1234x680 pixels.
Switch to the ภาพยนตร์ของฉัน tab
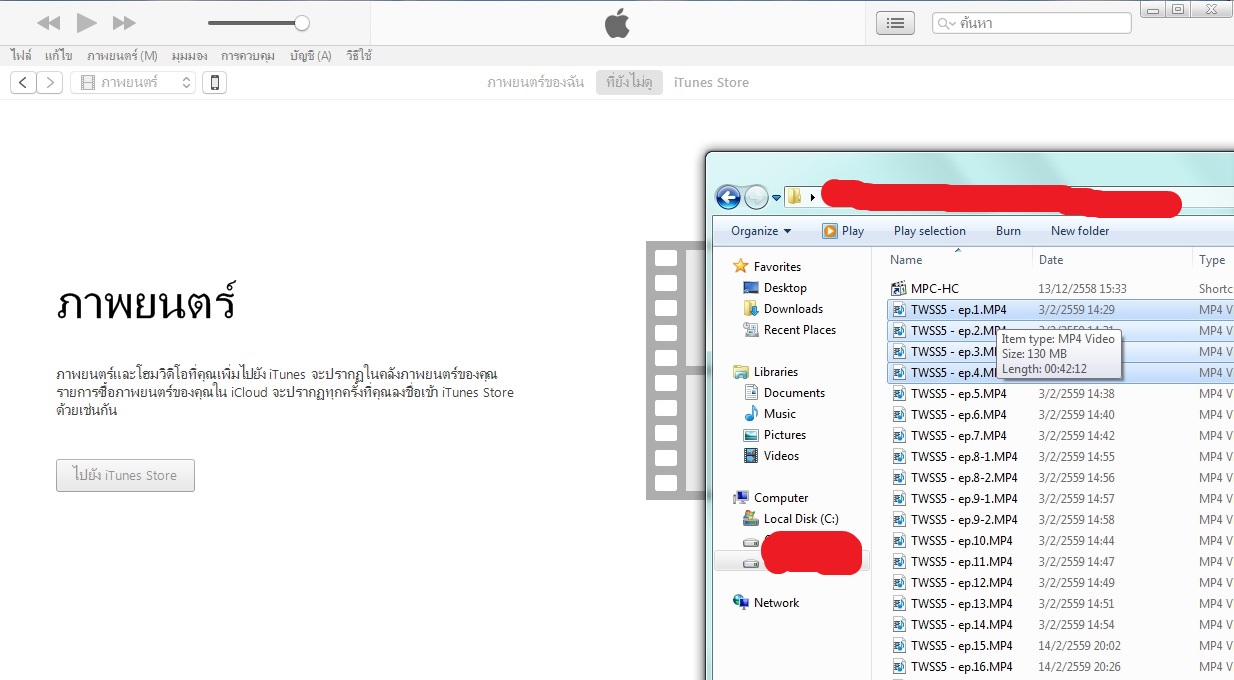coord(535,83)
